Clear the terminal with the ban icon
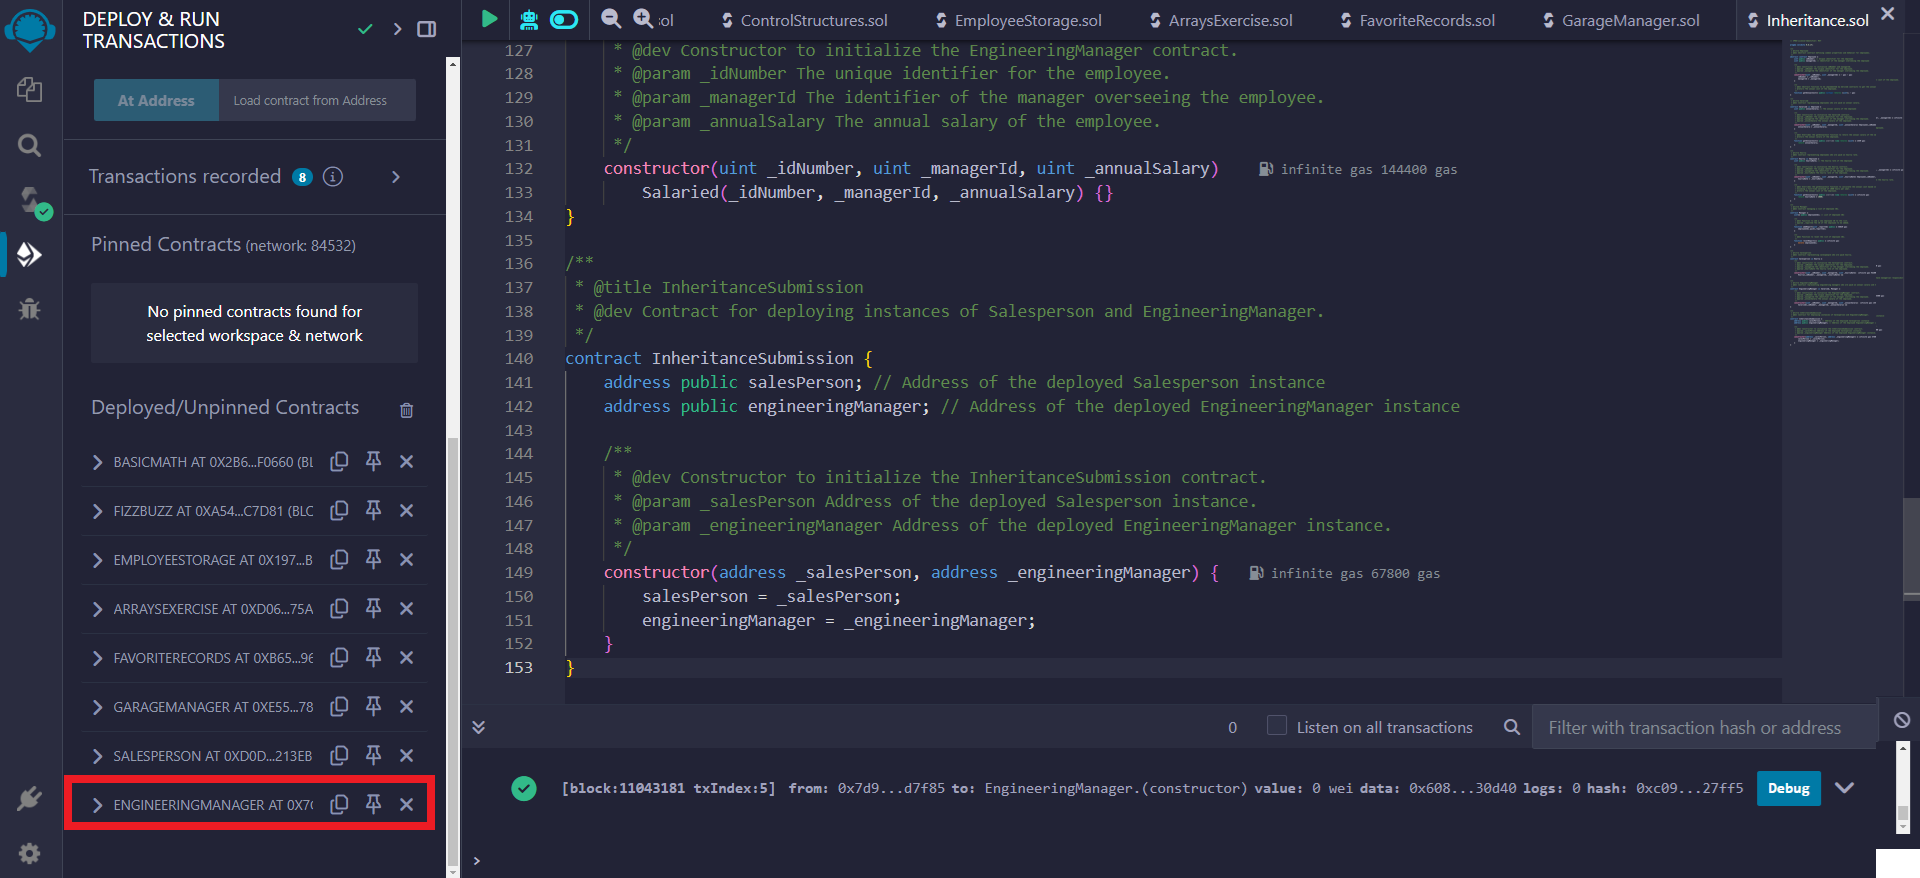 pyautogui.click(x=1902, y=720)
